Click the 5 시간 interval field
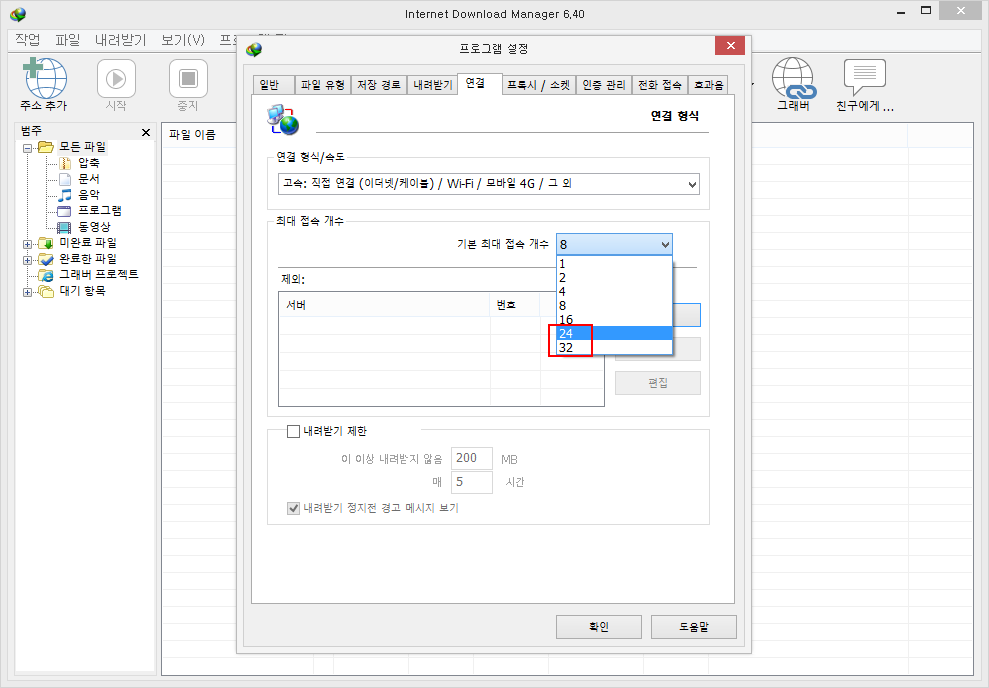989x688 pixels. pyautogui.click(x=472, y=482)
